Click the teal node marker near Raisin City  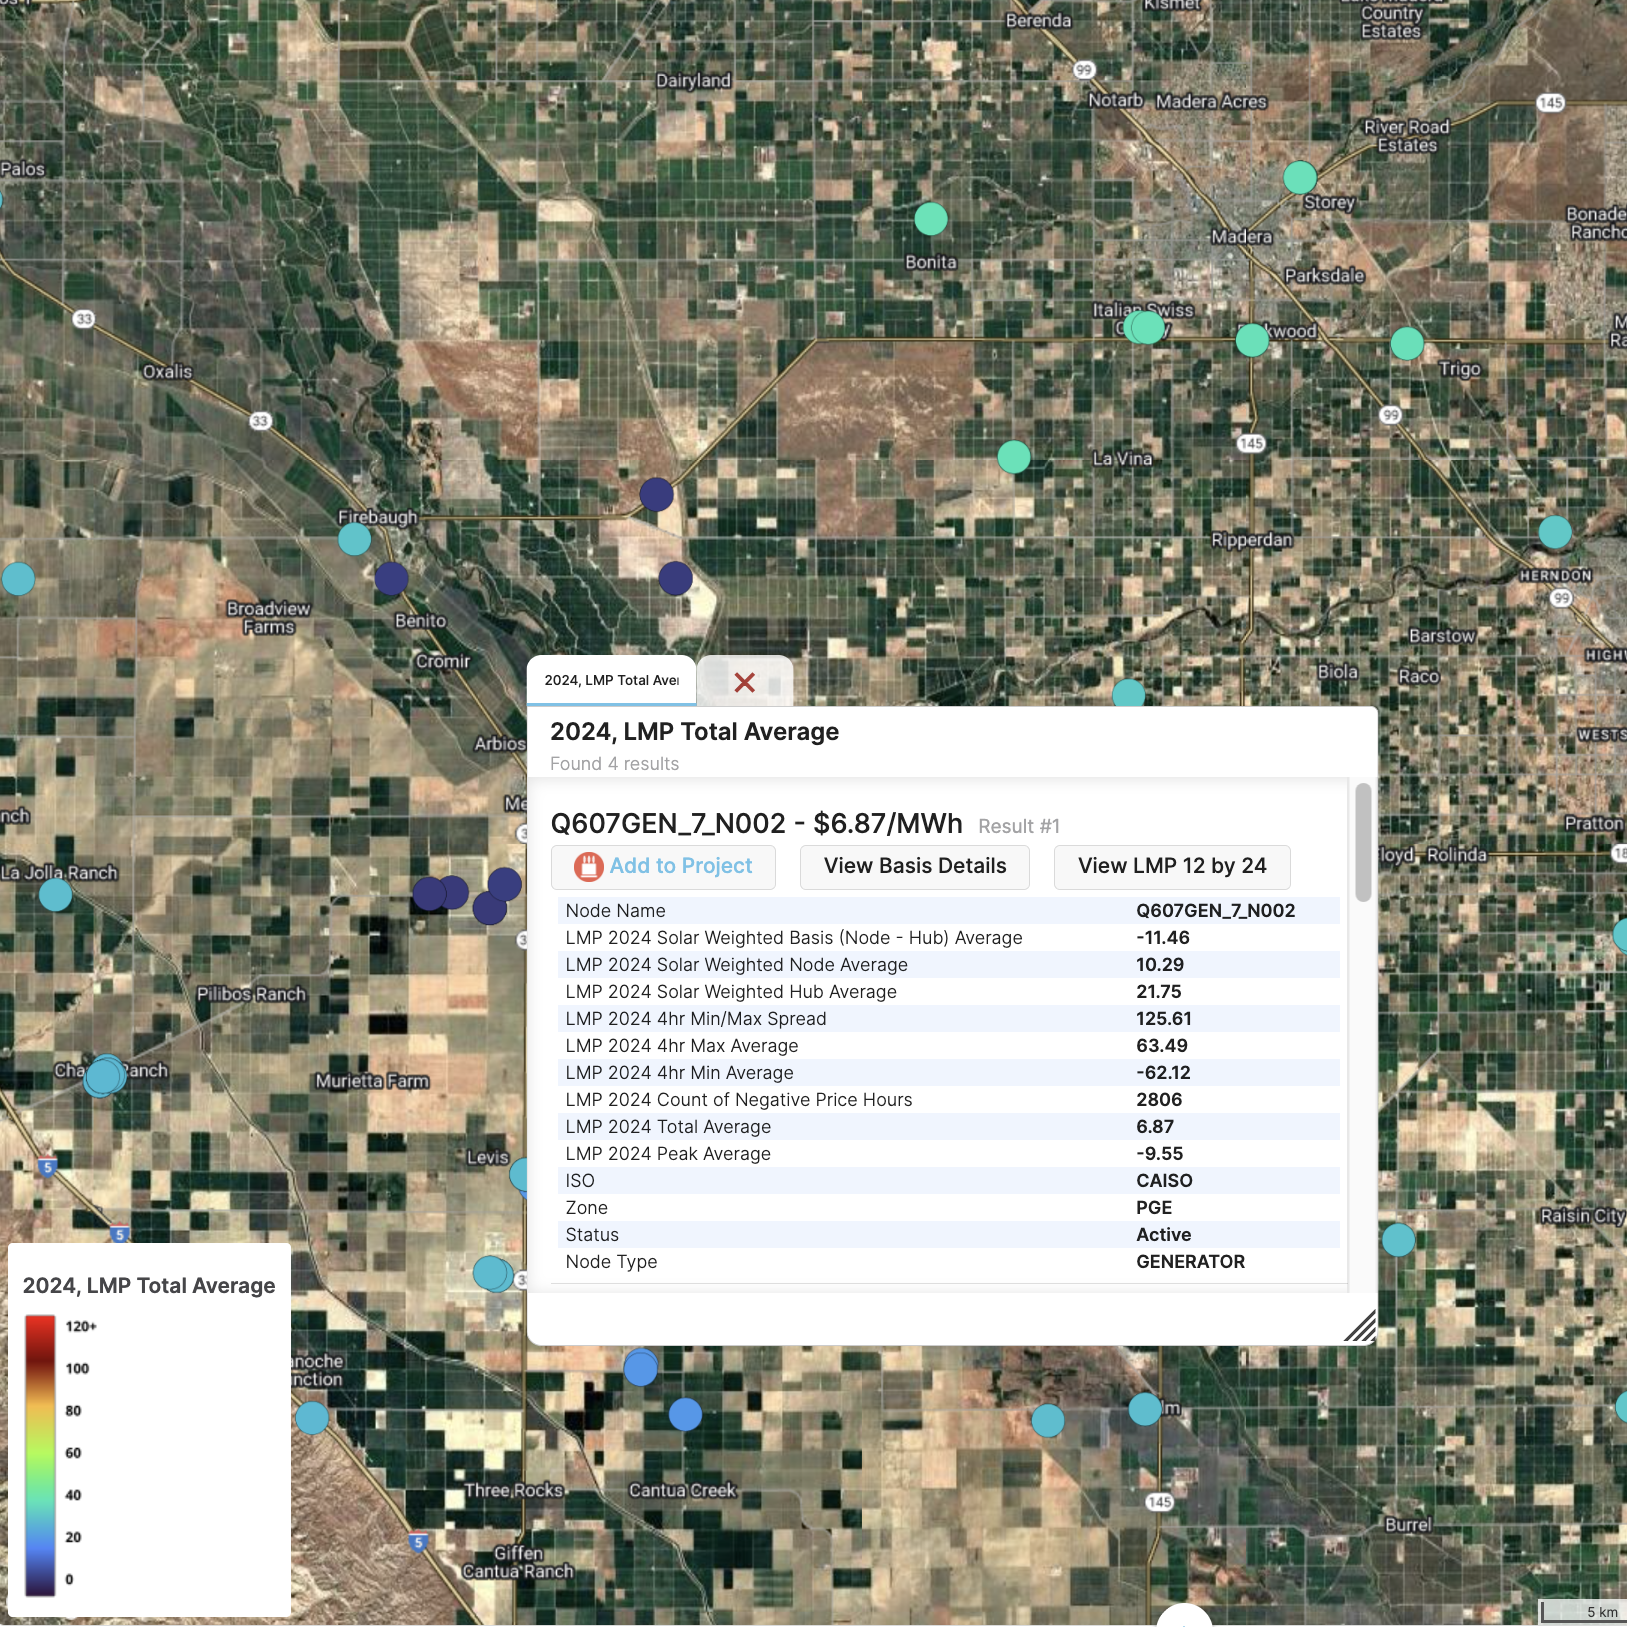coord(1398,1240)
